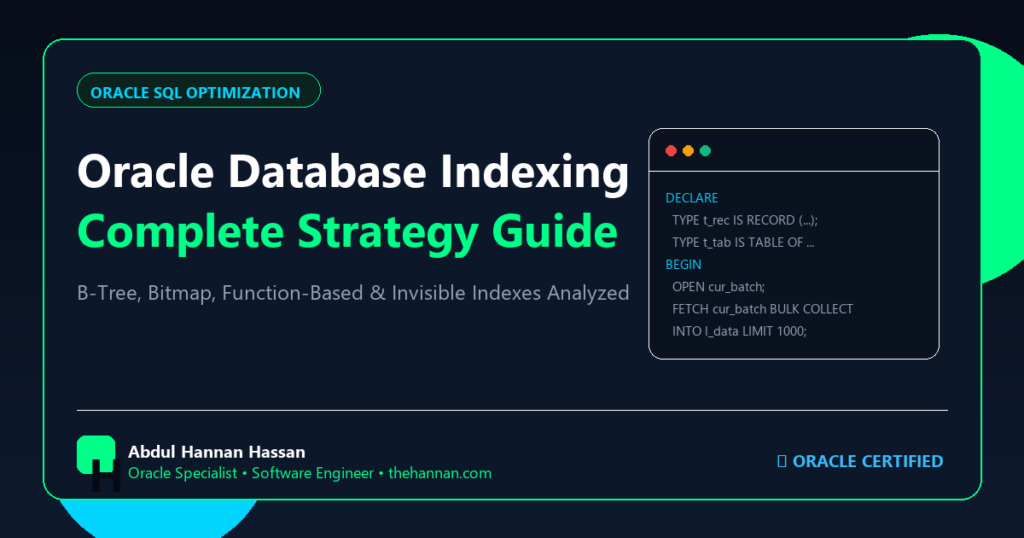Click the ORACLE CERTIFIED badge
The image size is (1024, 538).
click(860, 461)
